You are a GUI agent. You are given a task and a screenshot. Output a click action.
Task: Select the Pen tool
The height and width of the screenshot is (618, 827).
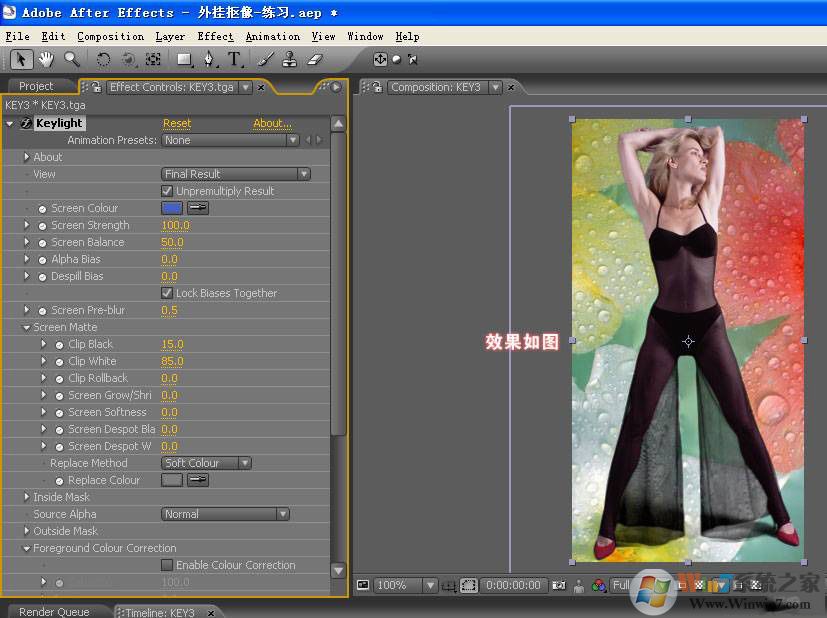coord(208,60)
